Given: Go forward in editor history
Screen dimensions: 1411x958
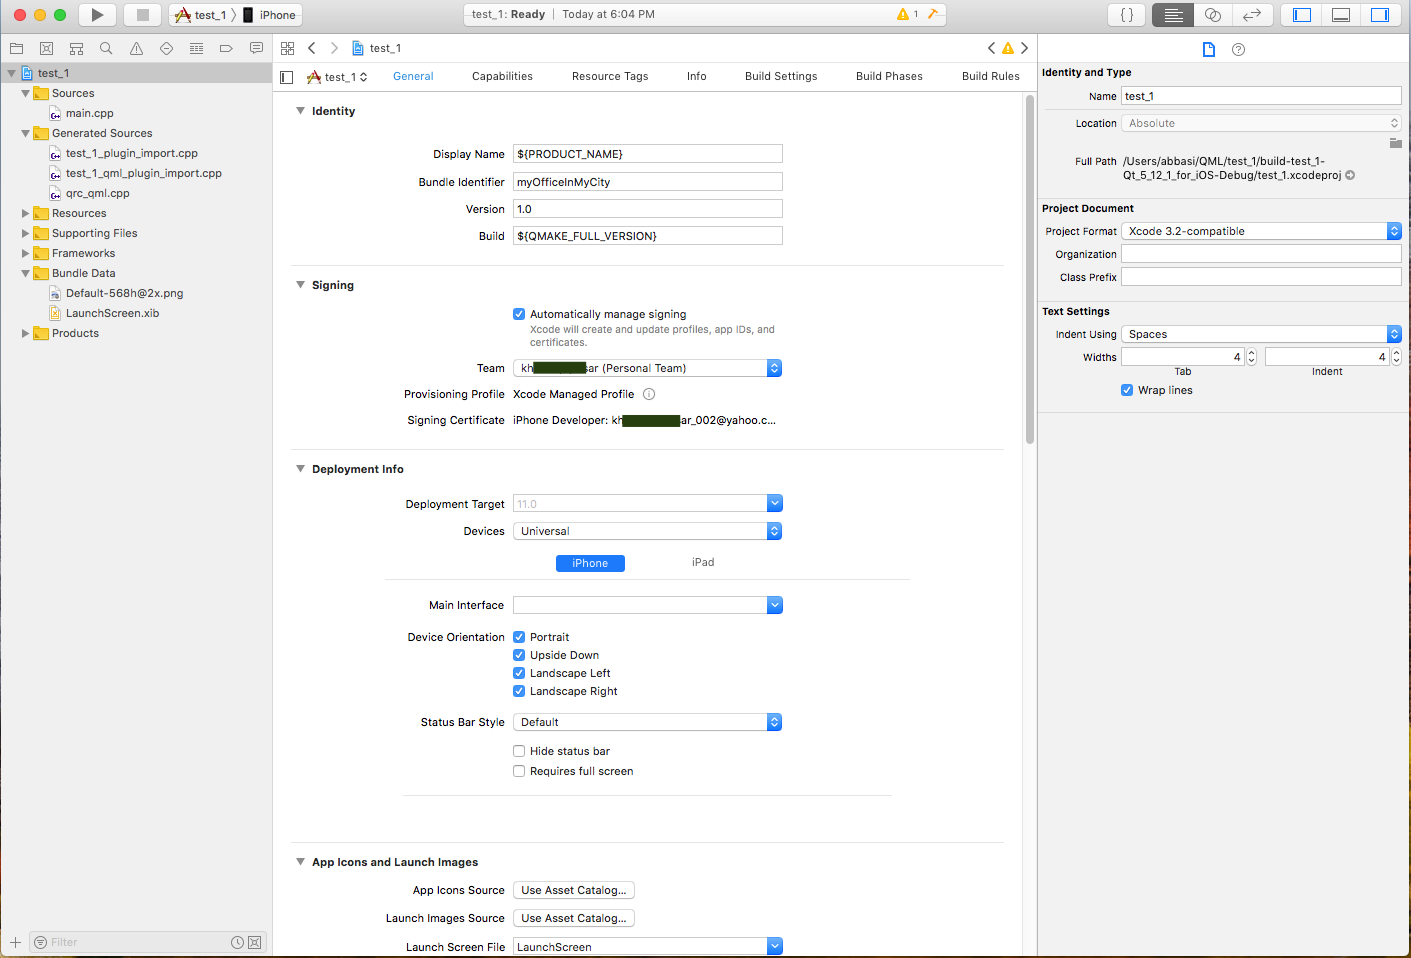Looking at the screenshot, I should click(334, 48).
